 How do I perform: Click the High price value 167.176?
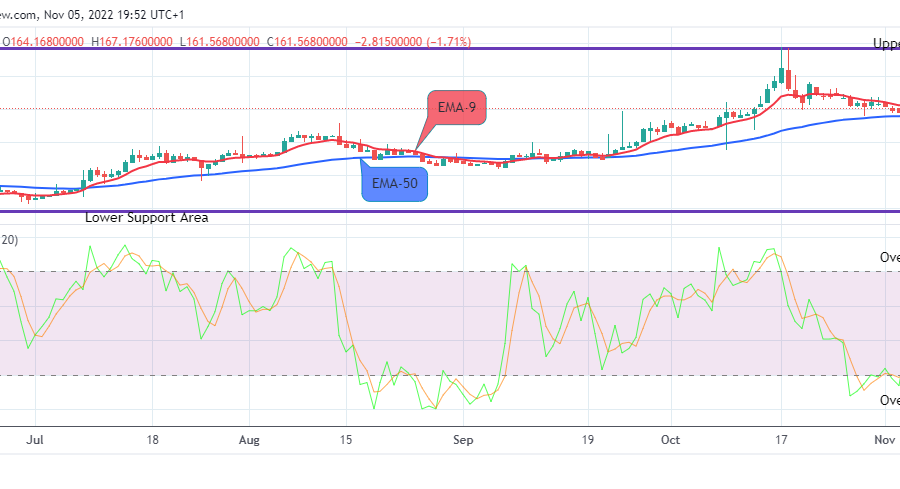coord(134,41)
